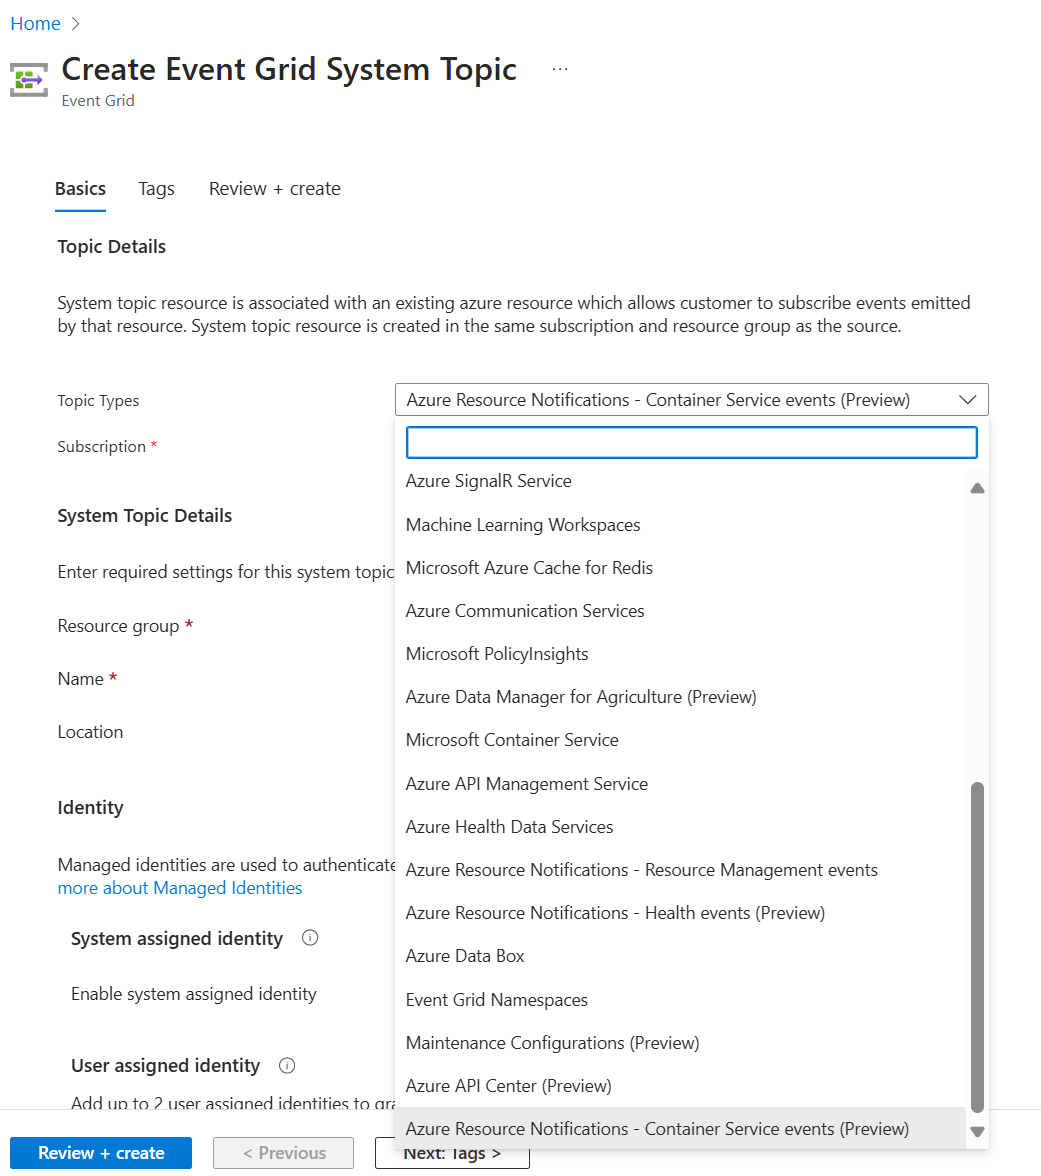Switch to the Basics tab
1041x1176 pixels.
click(80, 189)
